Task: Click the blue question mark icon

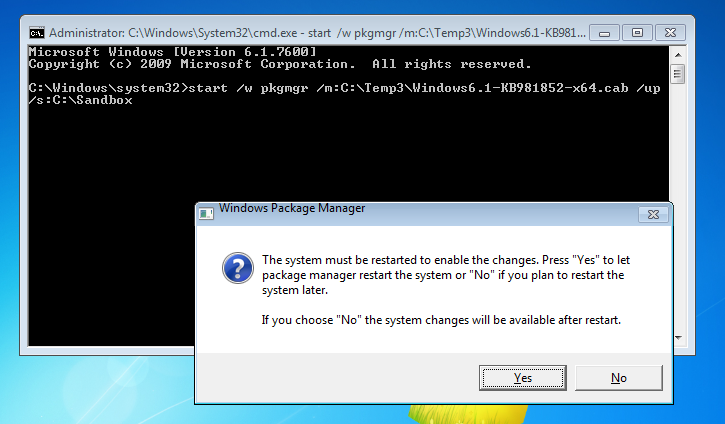Action: [x=238, y=268]
